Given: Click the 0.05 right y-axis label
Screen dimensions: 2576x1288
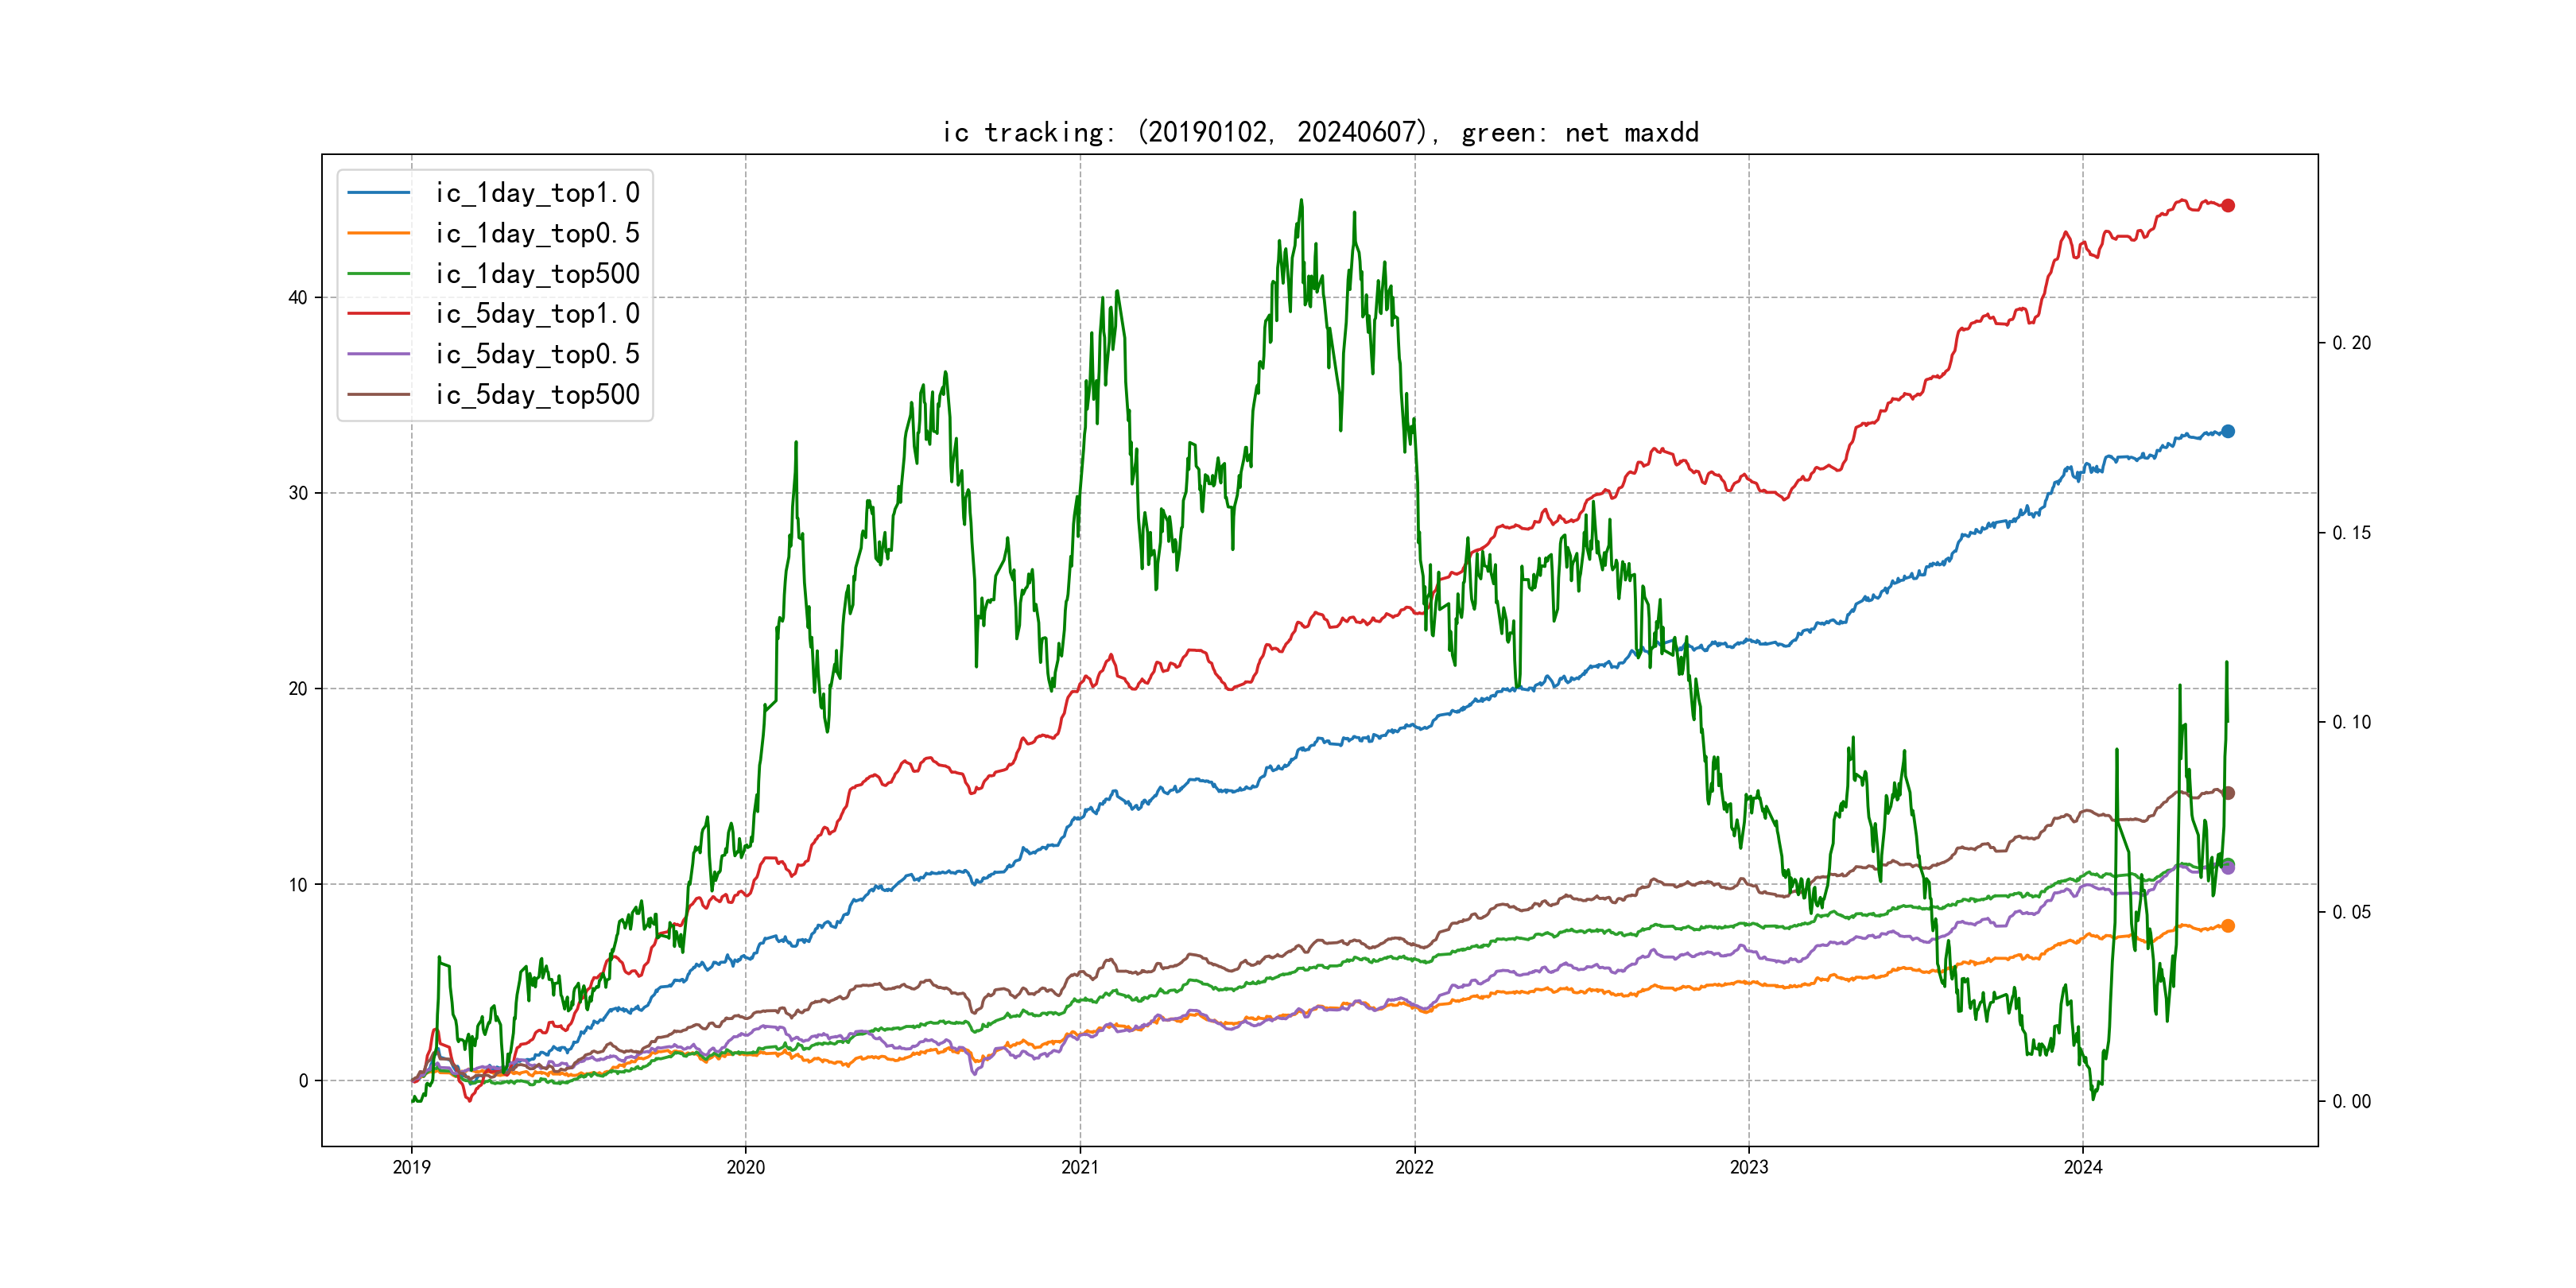Looking at the screenshot, I should click(2351, 912).
